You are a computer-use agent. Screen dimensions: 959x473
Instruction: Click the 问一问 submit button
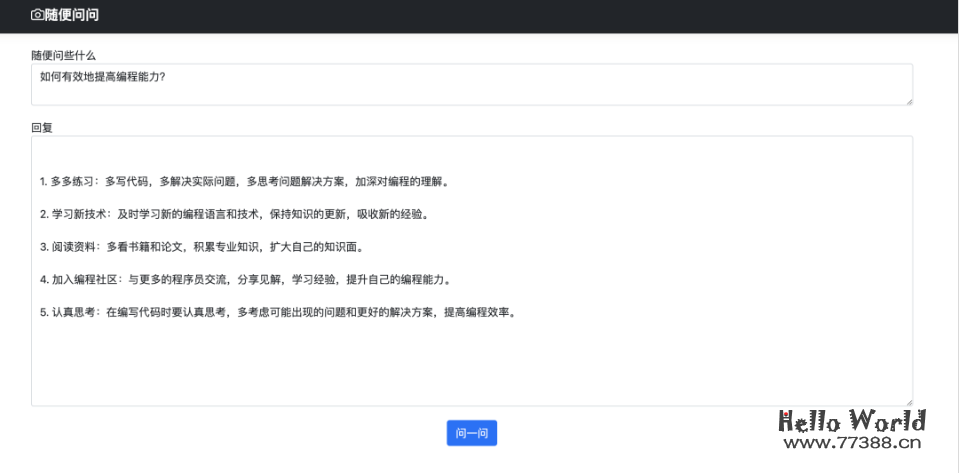click(472, 433)
